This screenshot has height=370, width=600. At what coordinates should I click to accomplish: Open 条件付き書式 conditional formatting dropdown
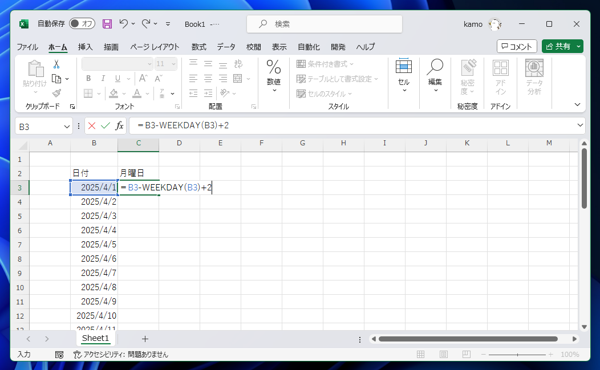point(325,64)
